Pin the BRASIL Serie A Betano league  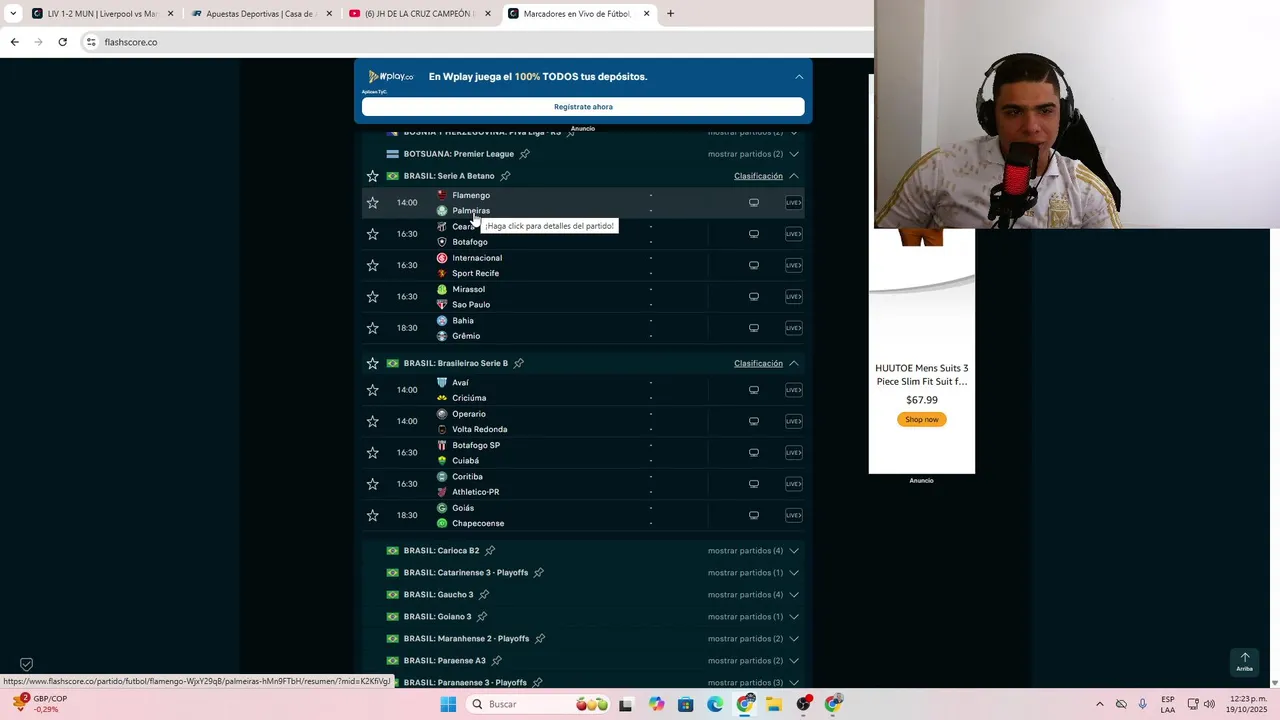click(505, 176)
